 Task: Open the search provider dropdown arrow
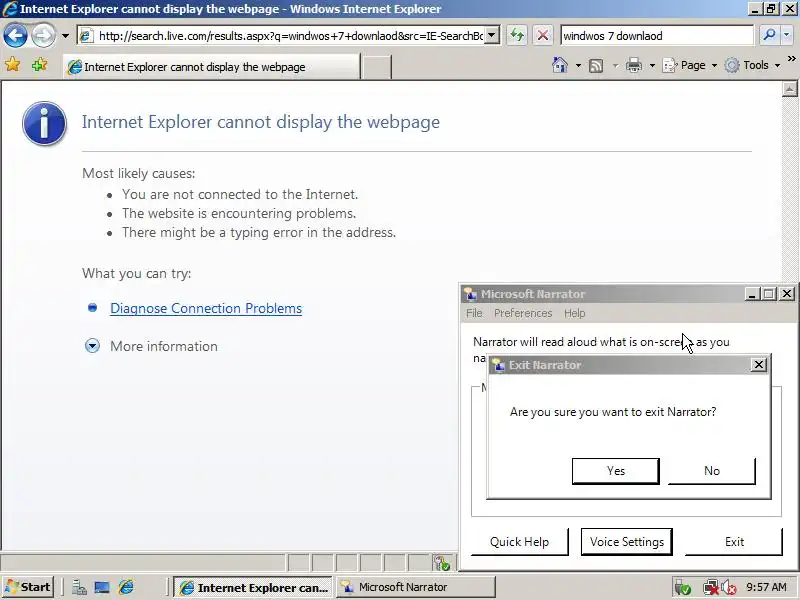click(x=786, y=36)
